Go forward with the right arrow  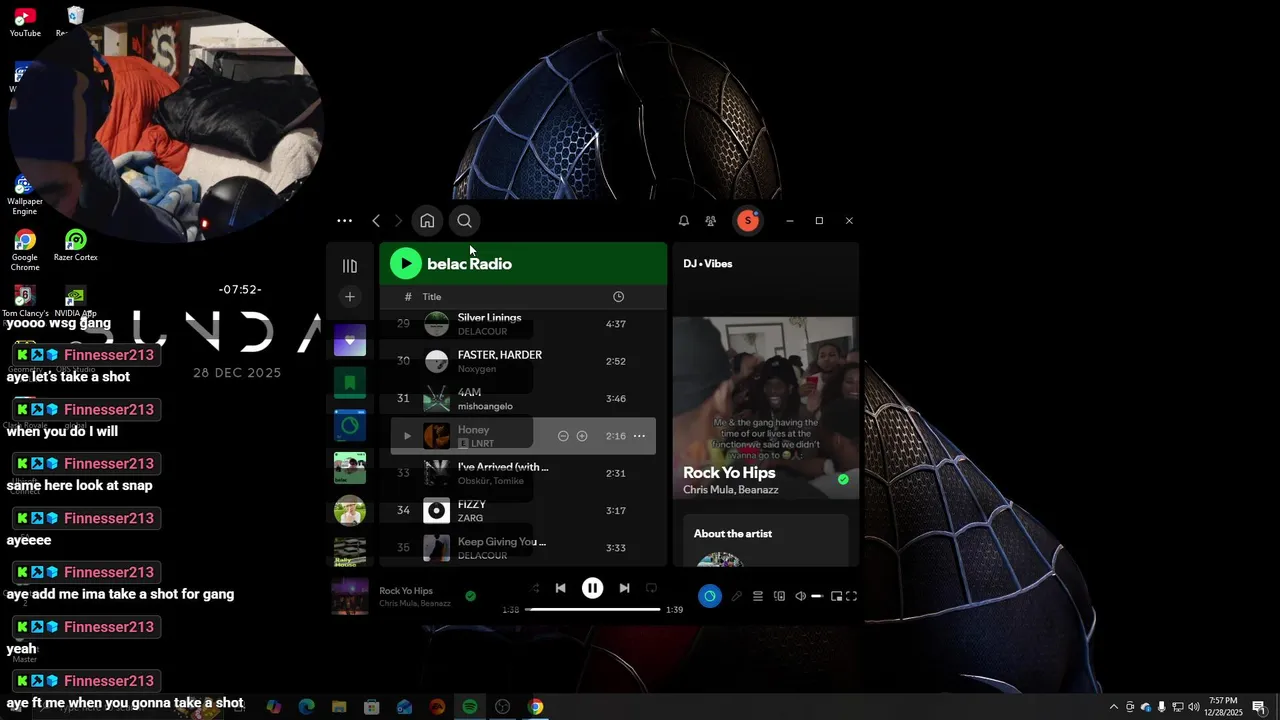pyautogui.click(x=398, y=221)
